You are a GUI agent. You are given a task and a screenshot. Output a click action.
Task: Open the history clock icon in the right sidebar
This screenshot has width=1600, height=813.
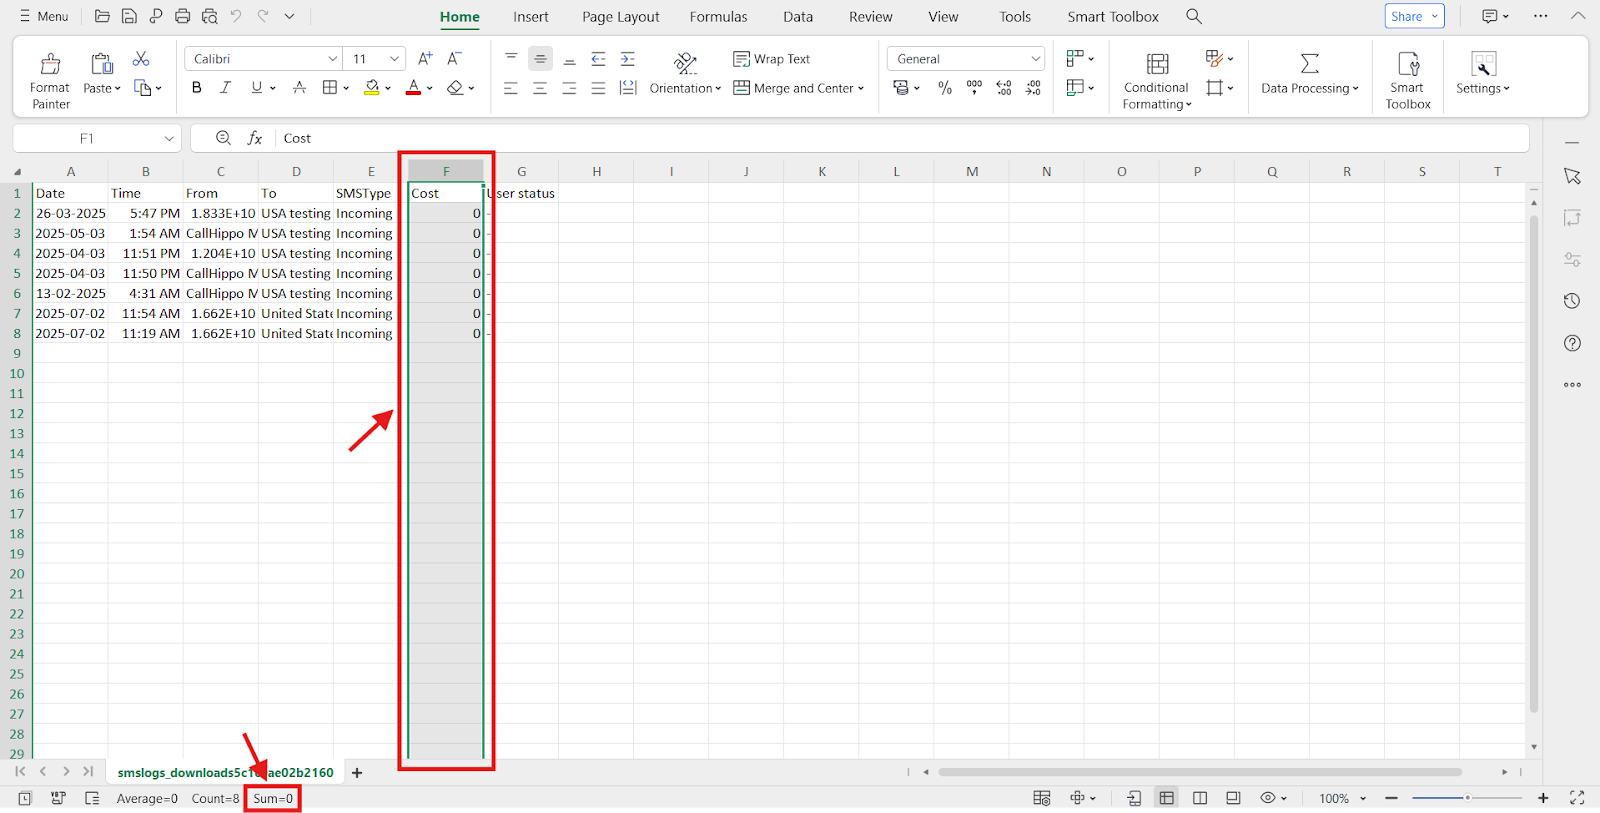[1572, 301]
